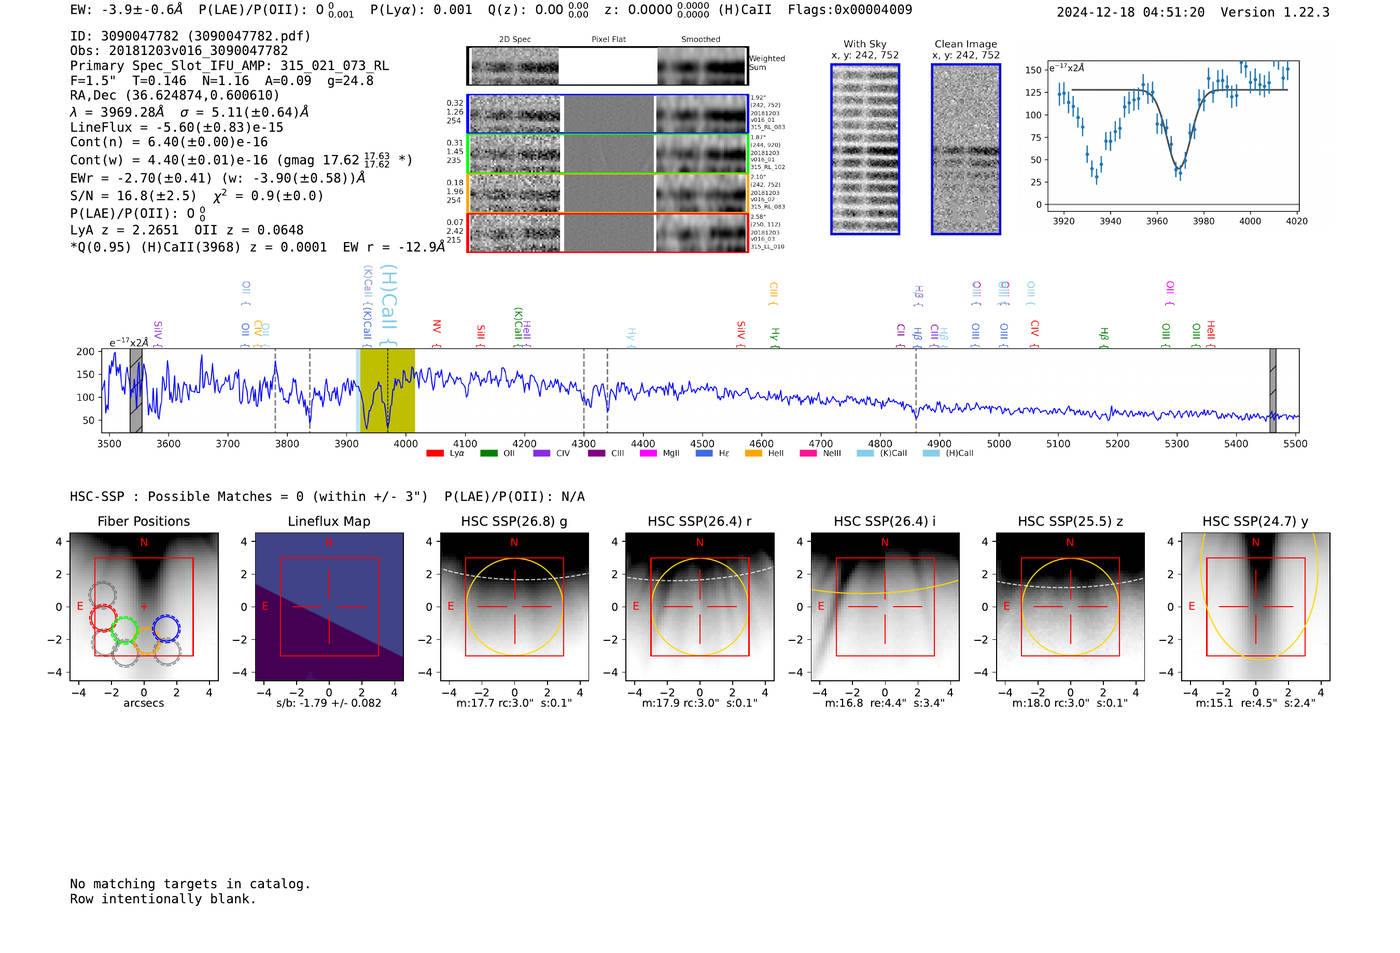Click the NeIII pink legend swatch
Screen dimensions: 1400x953
click(x=808, y=453)
